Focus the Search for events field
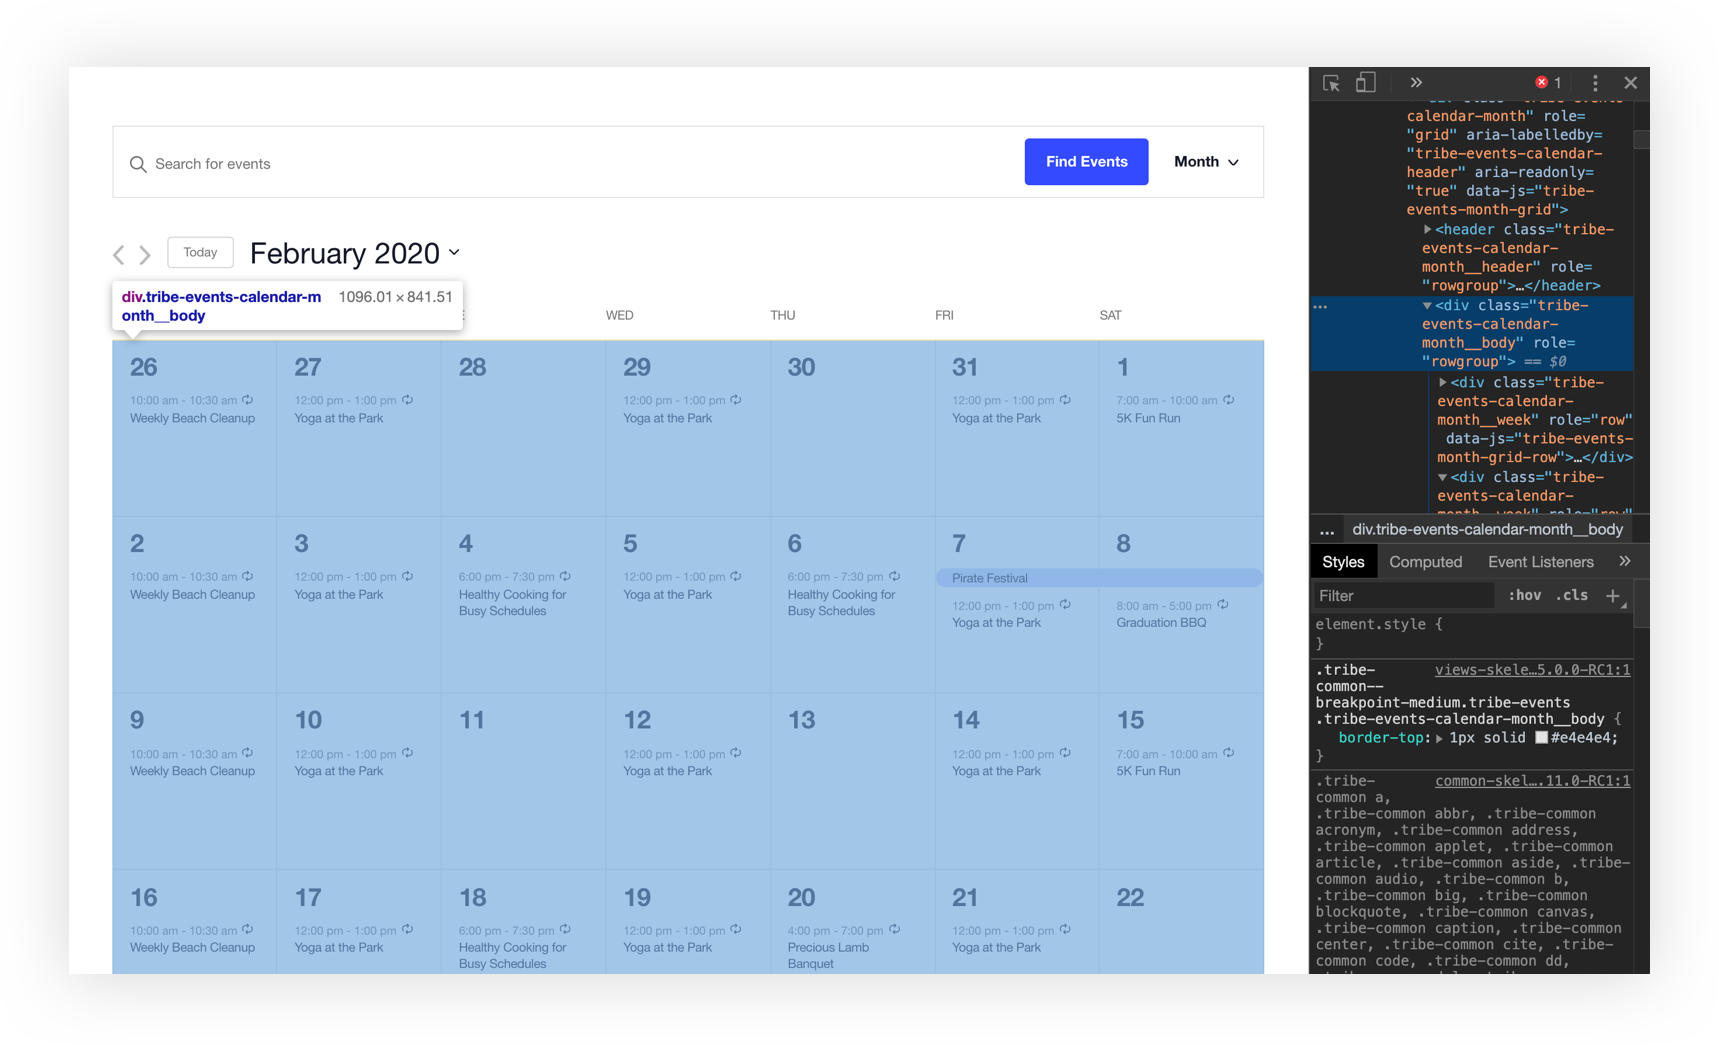This screenshot has height=1045, width=1719. point(570,164)
